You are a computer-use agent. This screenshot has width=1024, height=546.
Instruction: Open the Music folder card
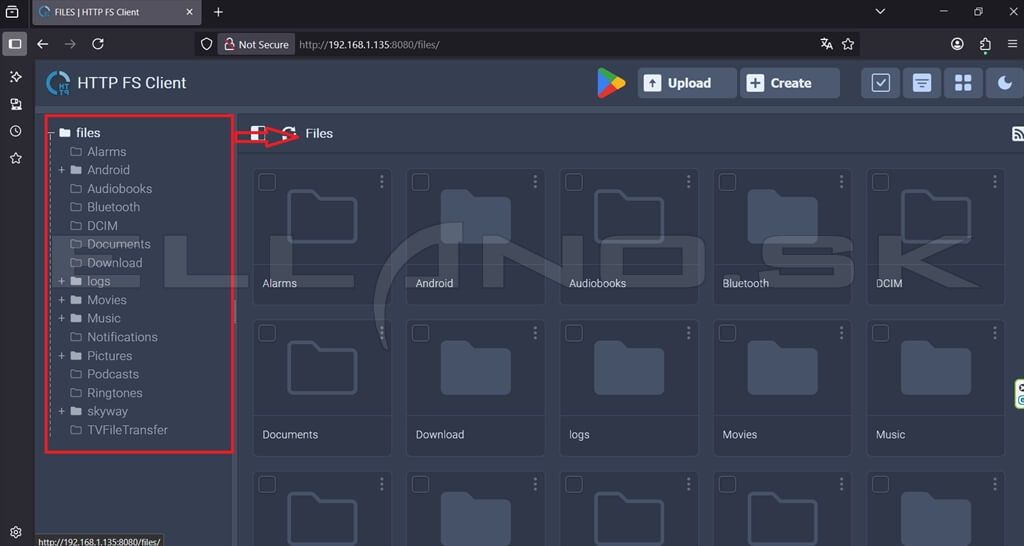click(x=935, y=387)
